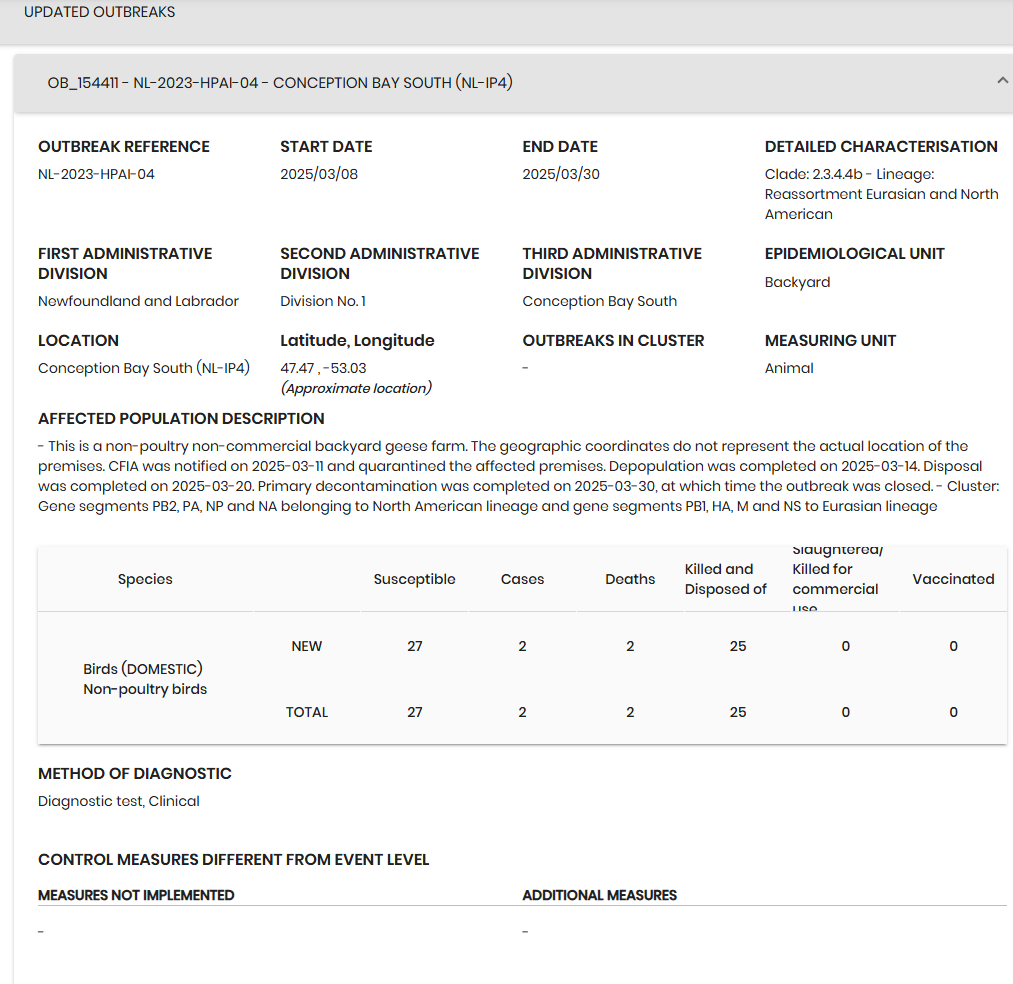Click Birds (DOMESTIC) Non-poultry birds species cell
Viewport: 1013px width, 984px height.
145,679
